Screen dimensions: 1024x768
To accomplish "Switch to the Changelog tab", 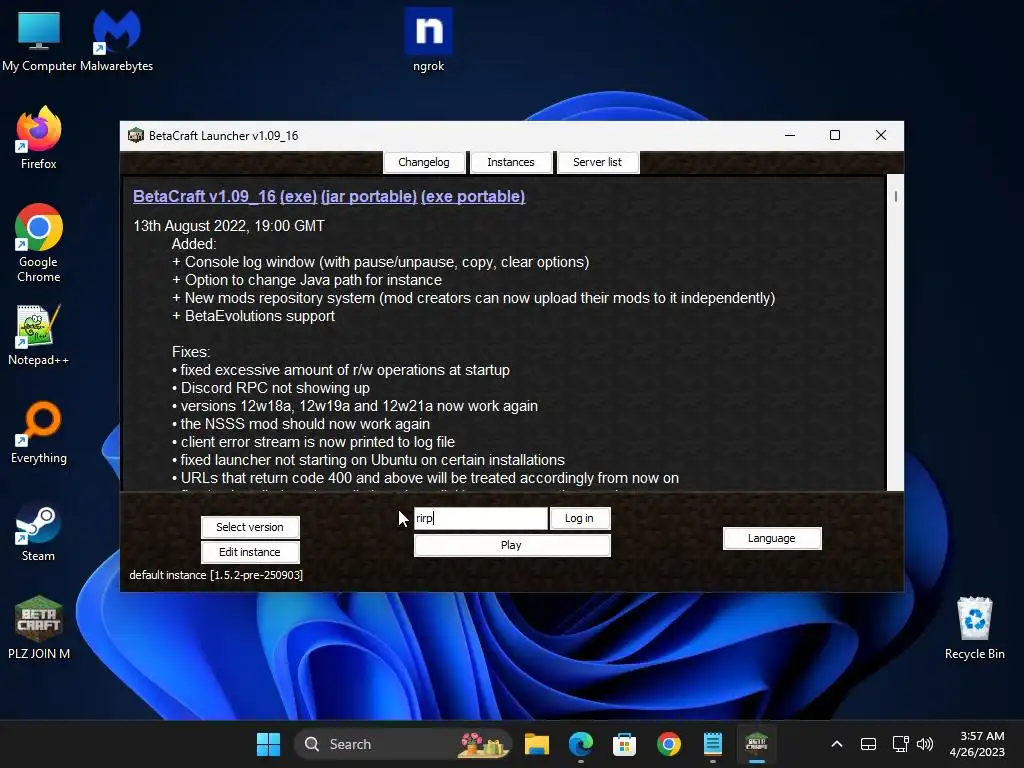I will tap(424, 162).
